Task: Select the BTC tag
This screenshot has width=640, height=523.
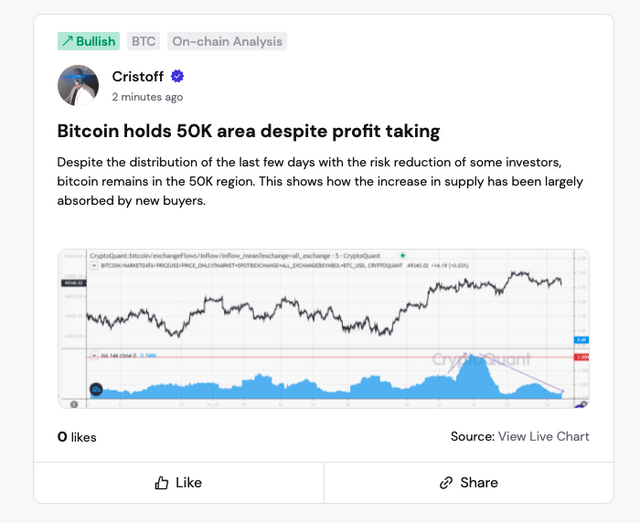Action: point(144,41)
